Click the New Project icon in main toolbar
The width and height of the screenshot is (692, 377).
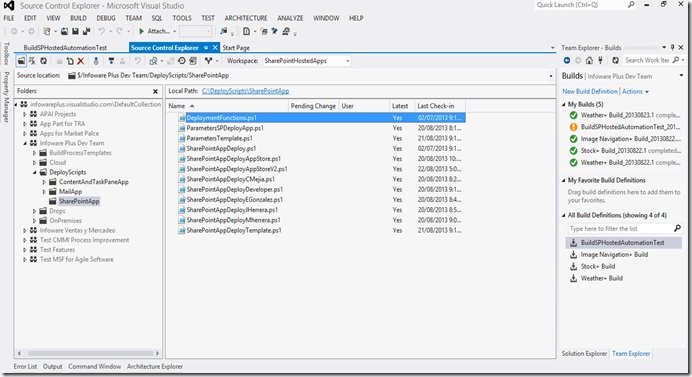click(x=46, y=31)
